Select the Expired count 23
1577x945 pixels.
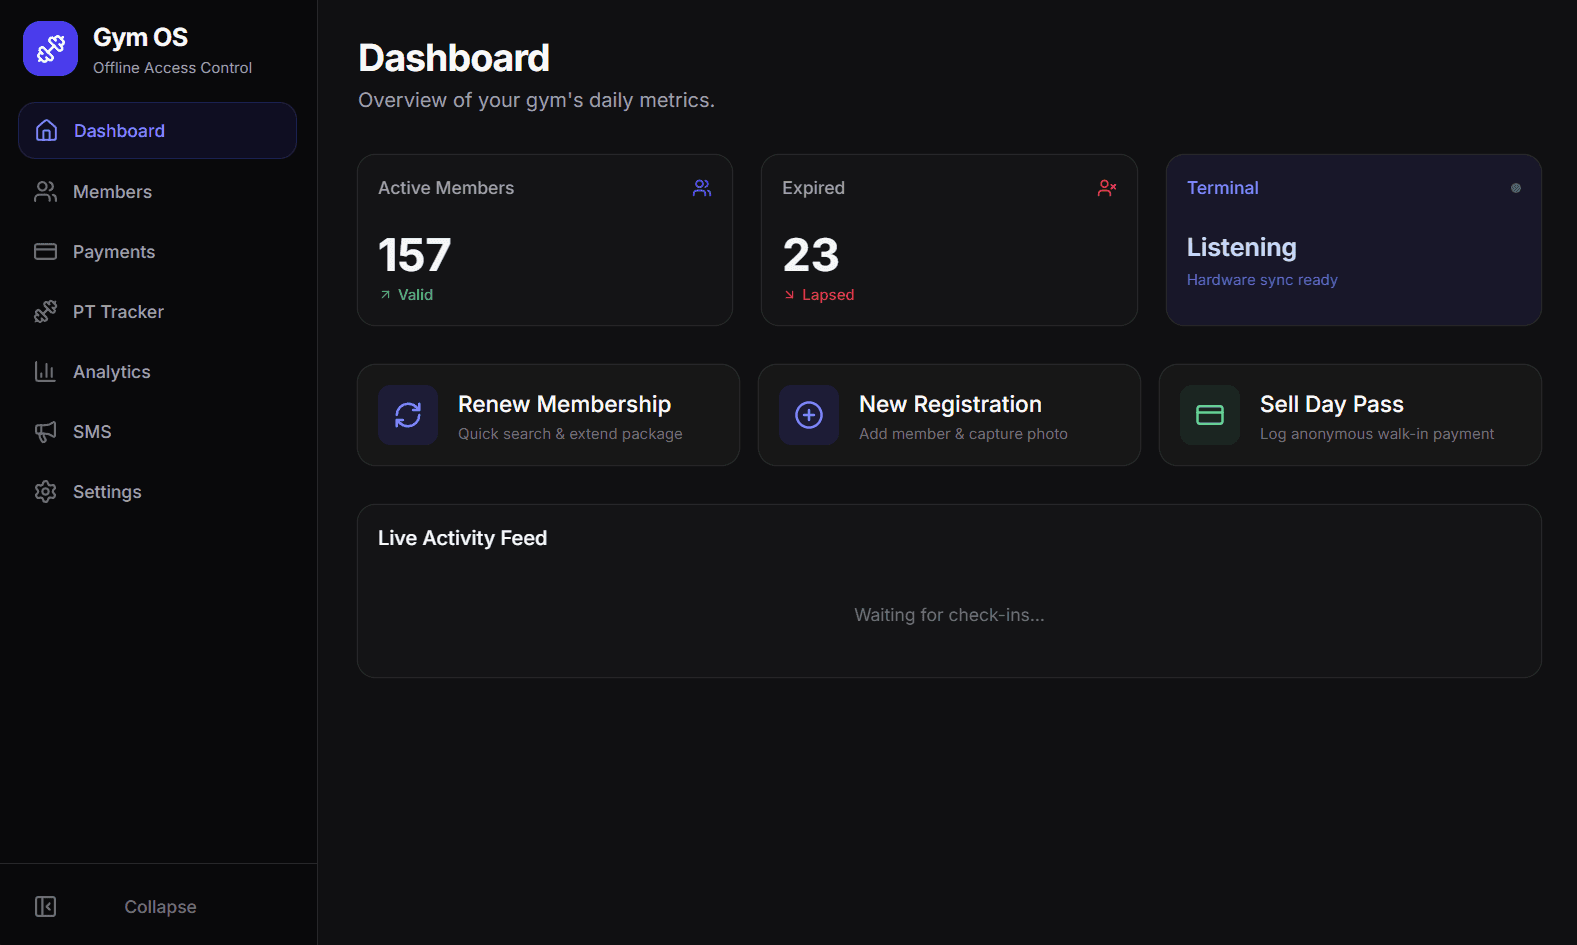811,255
